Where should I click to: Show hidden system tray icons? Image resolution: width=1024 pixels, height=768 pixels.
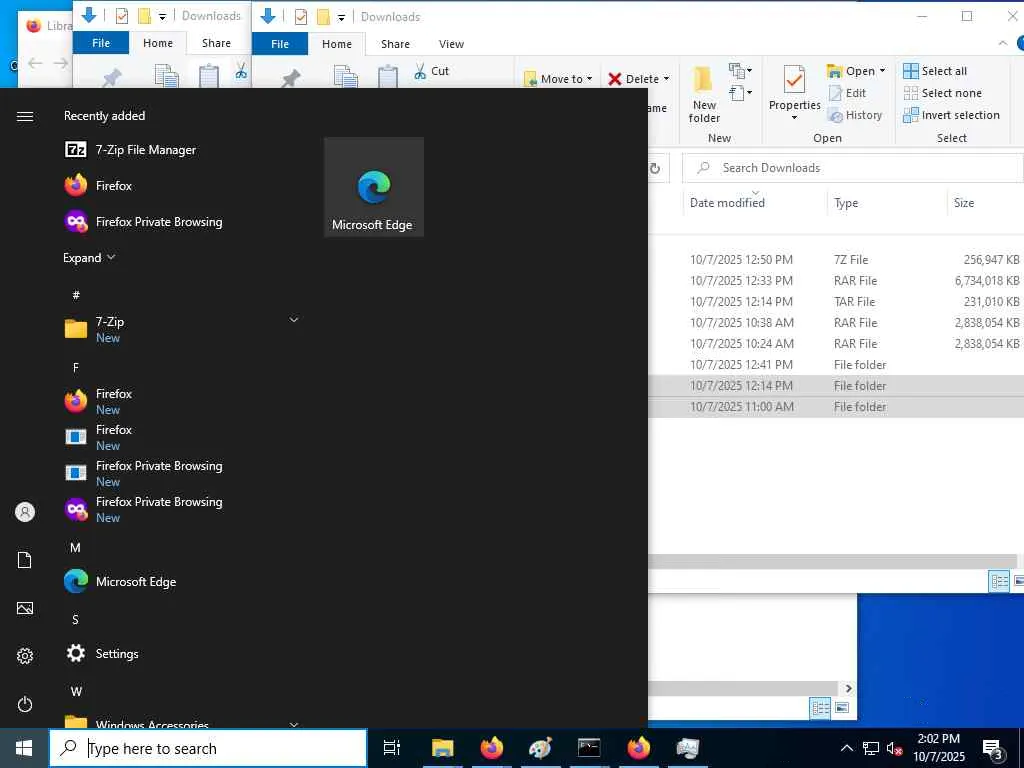coord(846,748)
